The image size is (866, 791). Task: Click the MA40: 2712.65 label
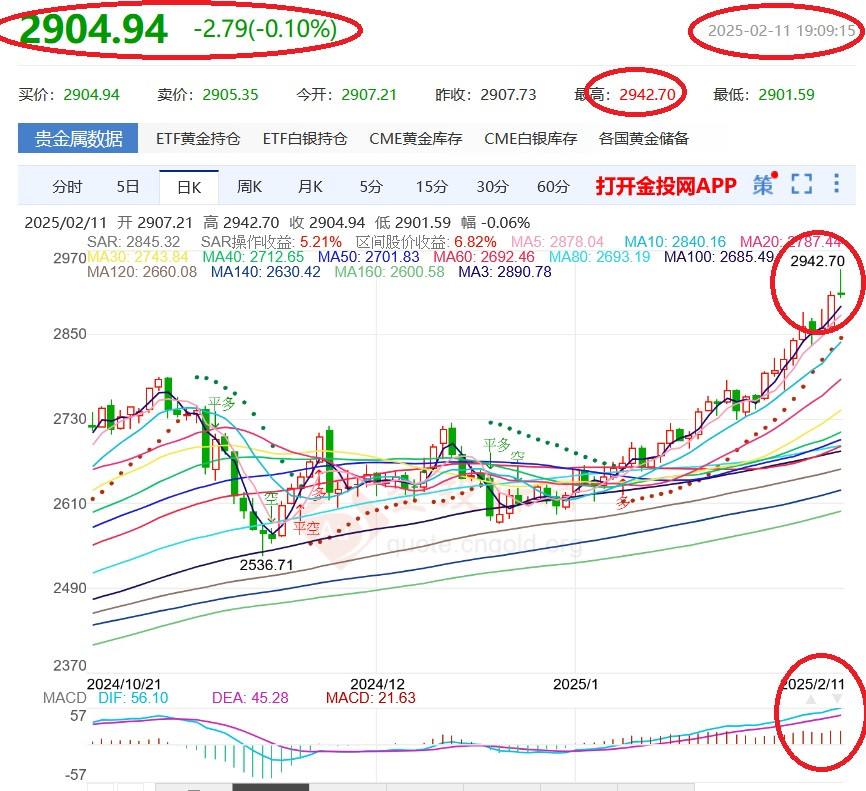pyautogui.click(x=253, y=257)
